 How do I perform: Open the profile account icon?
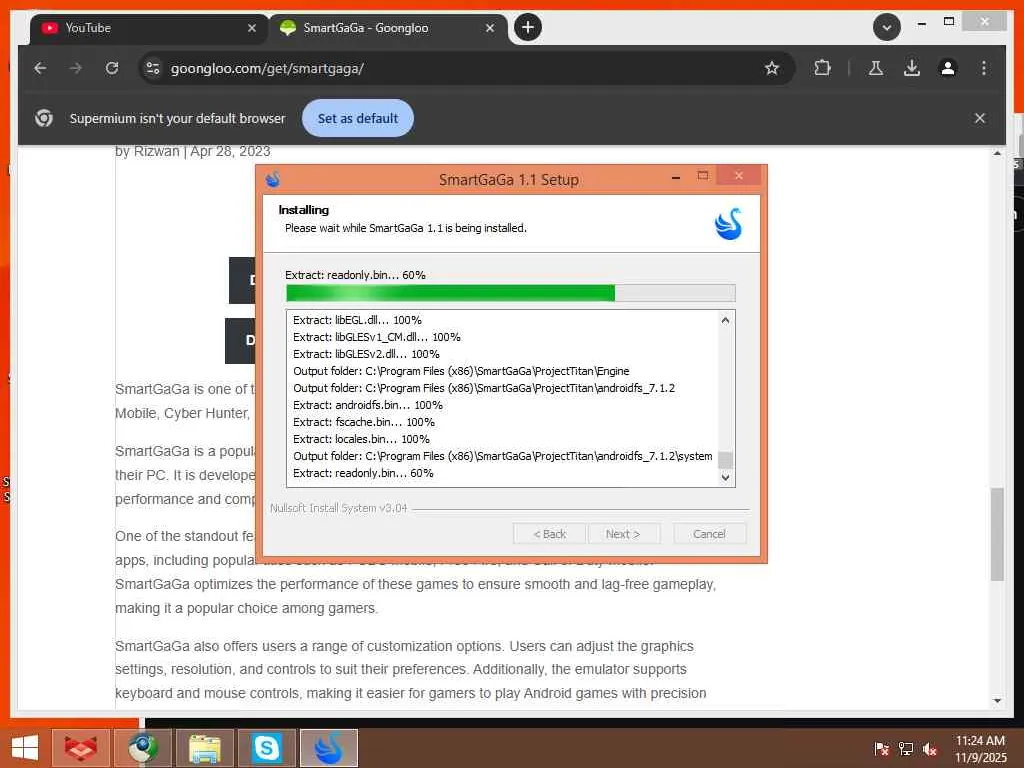948,68
